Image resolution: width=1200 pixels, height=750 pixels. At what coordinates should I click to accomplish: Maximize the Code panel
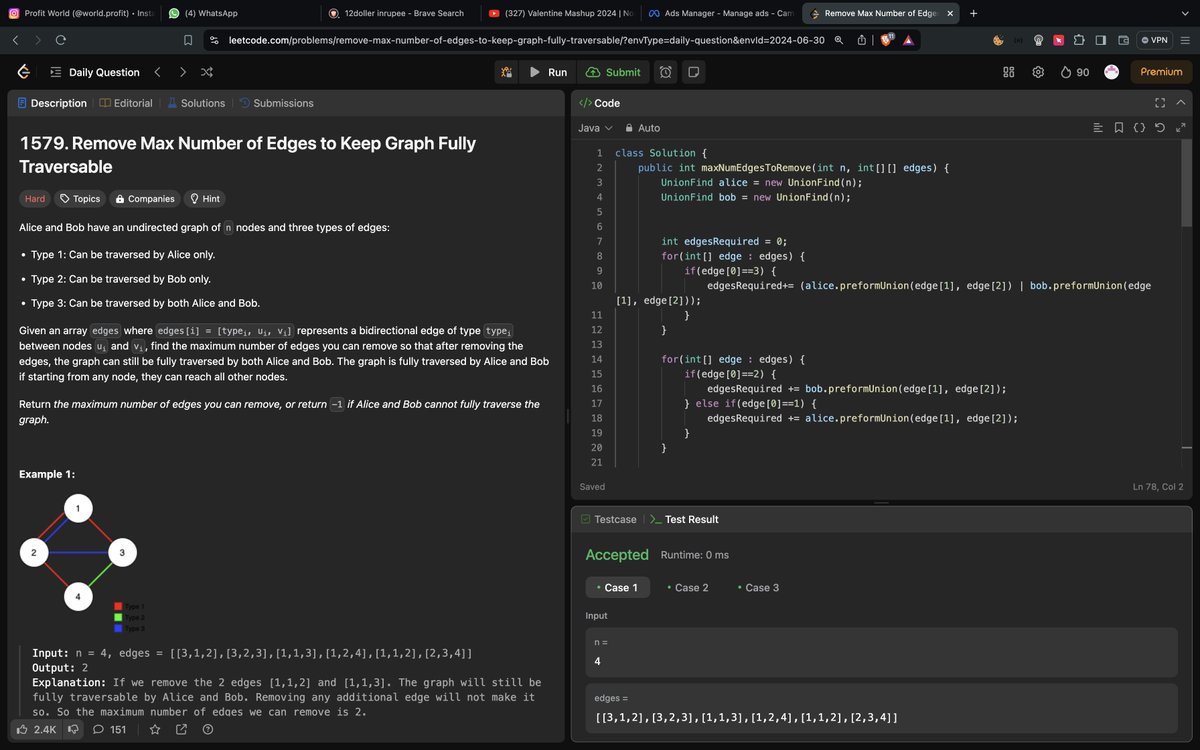(x=1160, y=103)
